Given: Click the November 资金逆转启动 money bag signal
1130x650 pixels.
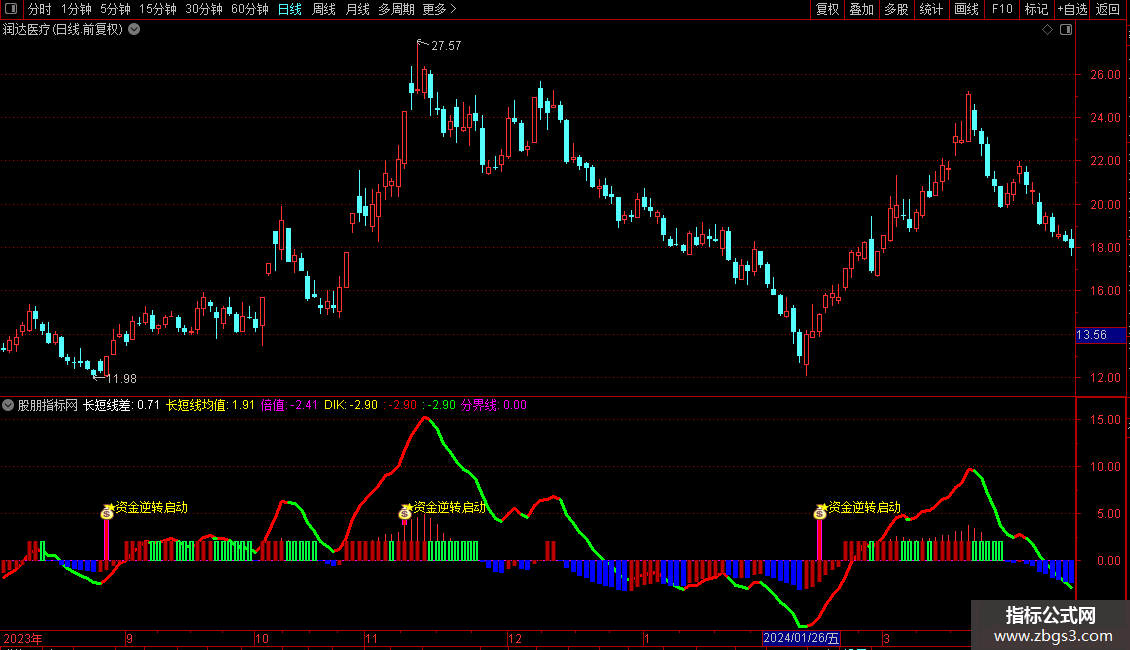Looking at the screenshot, I should pyautogui.click(x=405, y=512).
